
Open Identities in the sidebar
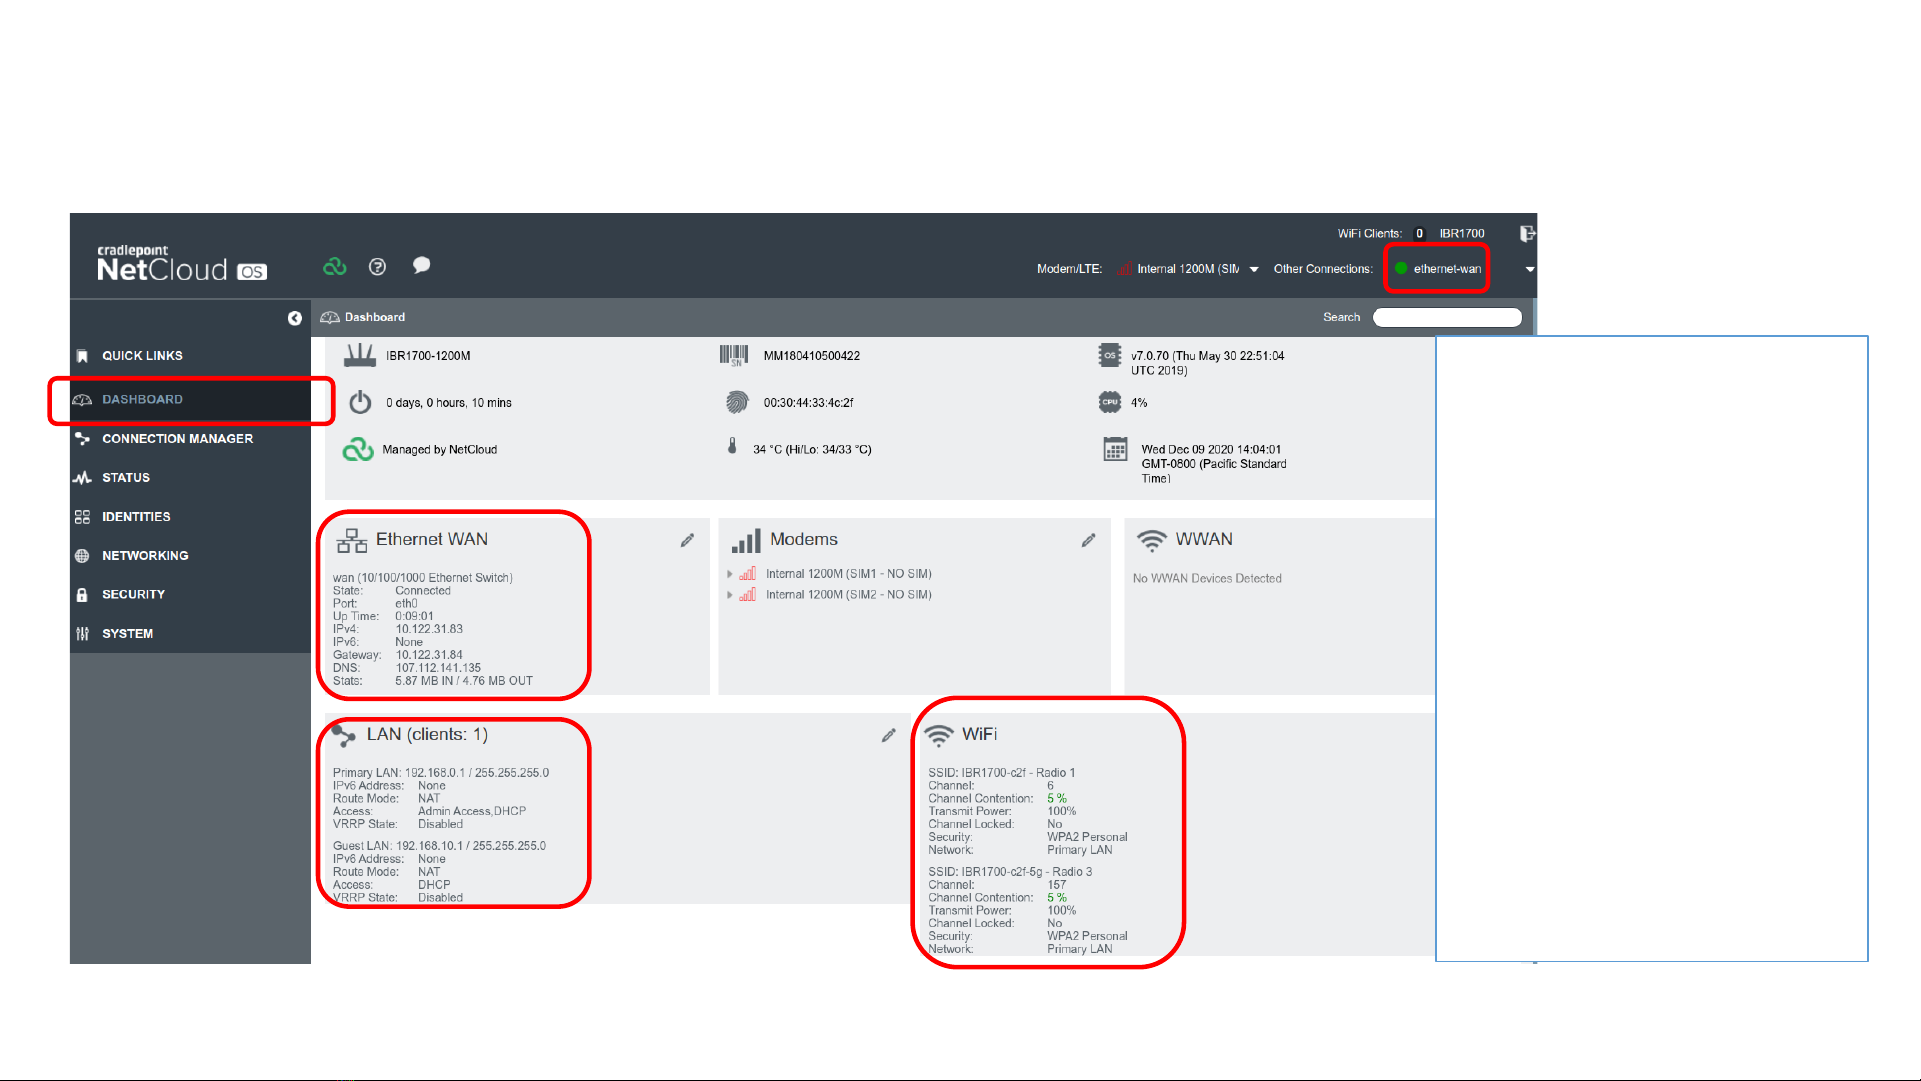pos(136,517)
